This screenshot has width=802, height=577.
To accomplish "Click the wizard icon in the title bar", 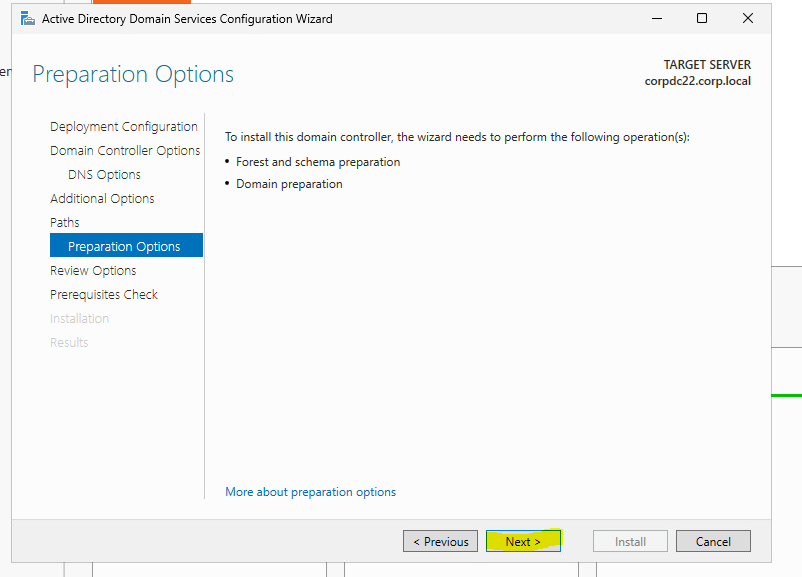I will pyautogui.click(x=28, y=18).
